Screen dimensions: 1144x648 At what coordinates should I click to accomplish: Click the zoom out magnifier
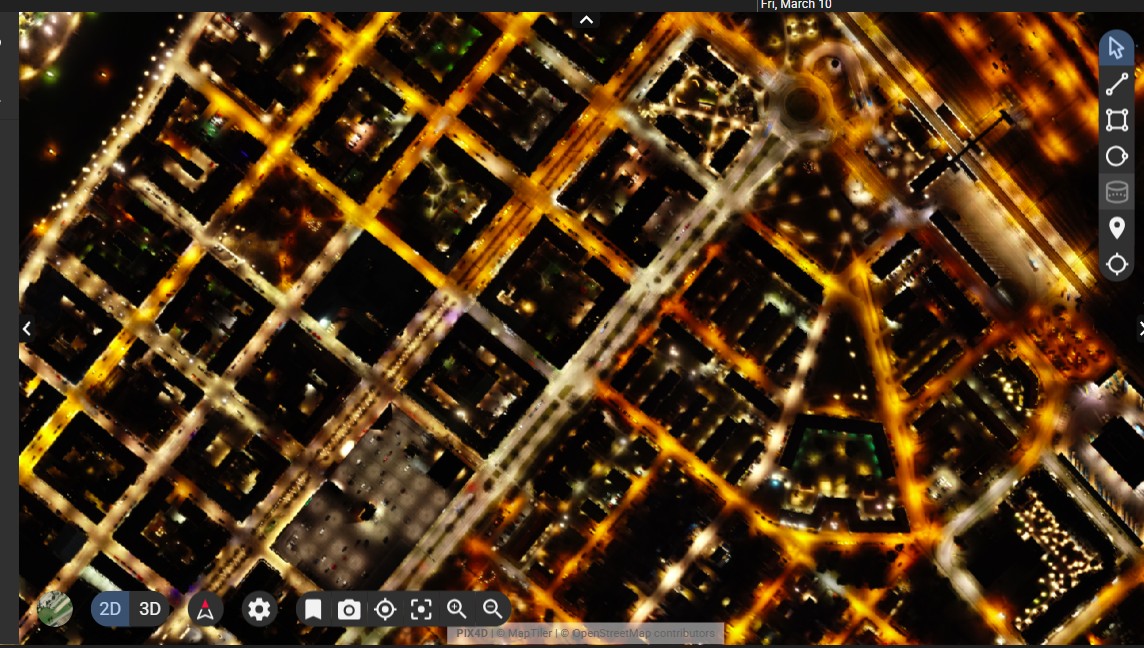(492, 609)
